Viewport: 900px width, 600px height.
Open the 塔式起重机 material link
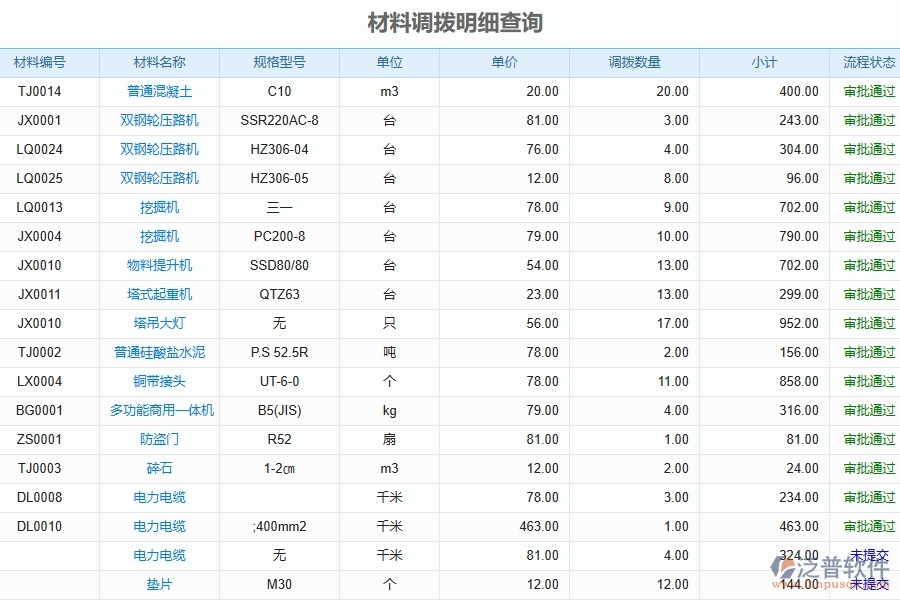point(158,294)
